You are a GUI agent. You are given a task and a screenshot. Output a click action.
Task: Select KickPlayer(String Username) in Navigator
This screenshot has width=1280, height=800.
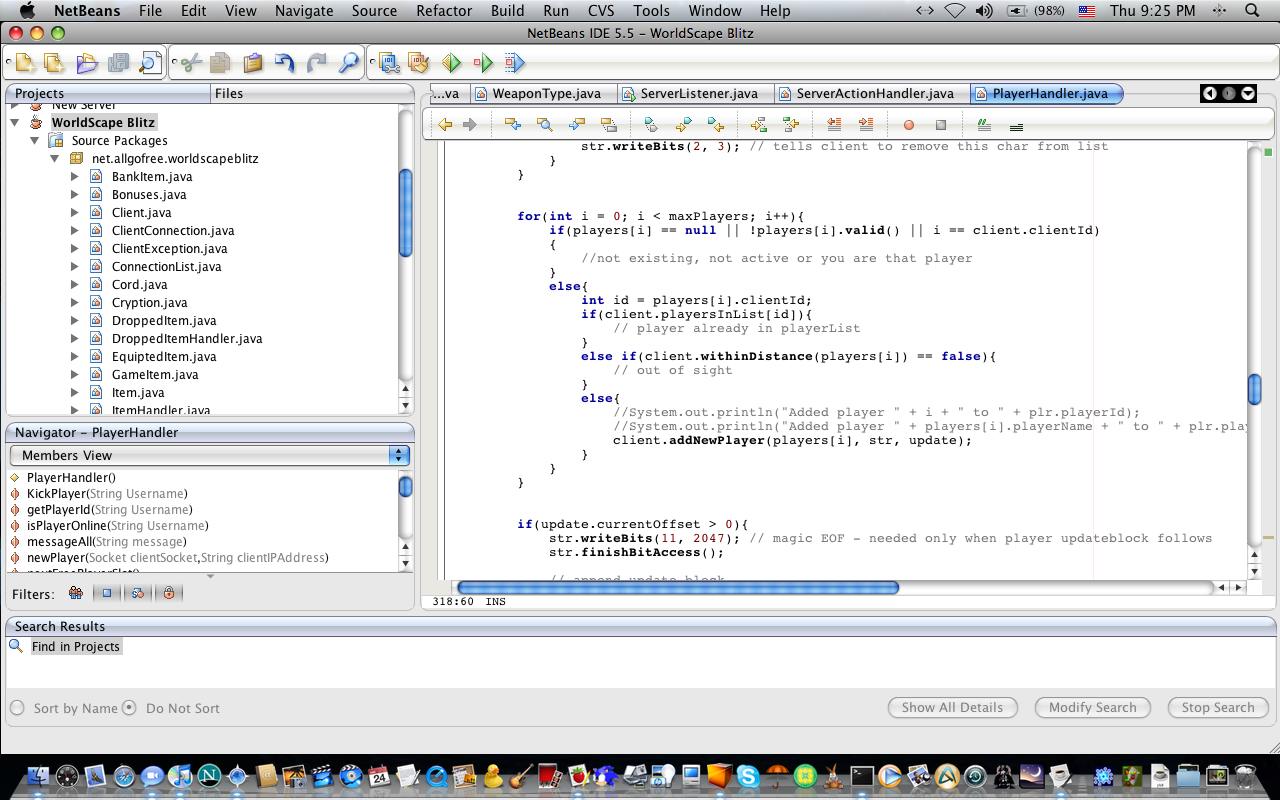click(107, 493)
